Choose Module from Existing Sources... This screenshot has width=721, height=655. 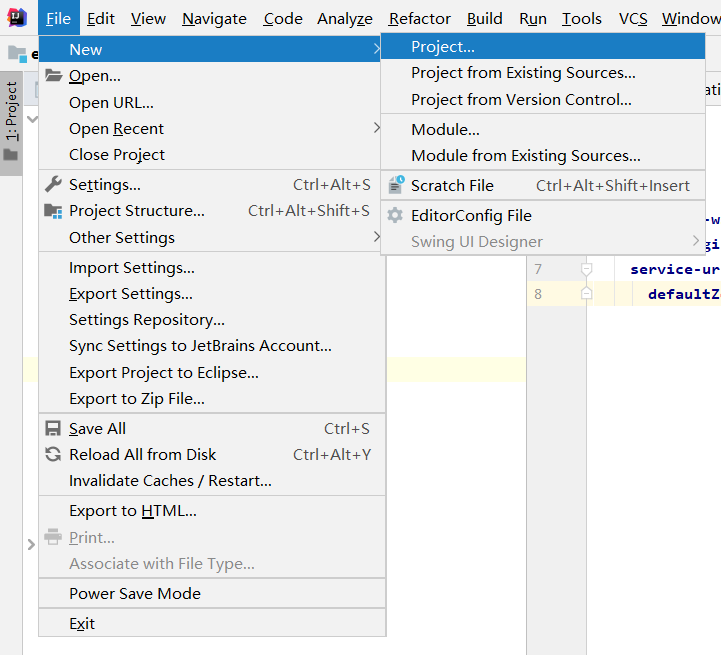tap(543, 155)
